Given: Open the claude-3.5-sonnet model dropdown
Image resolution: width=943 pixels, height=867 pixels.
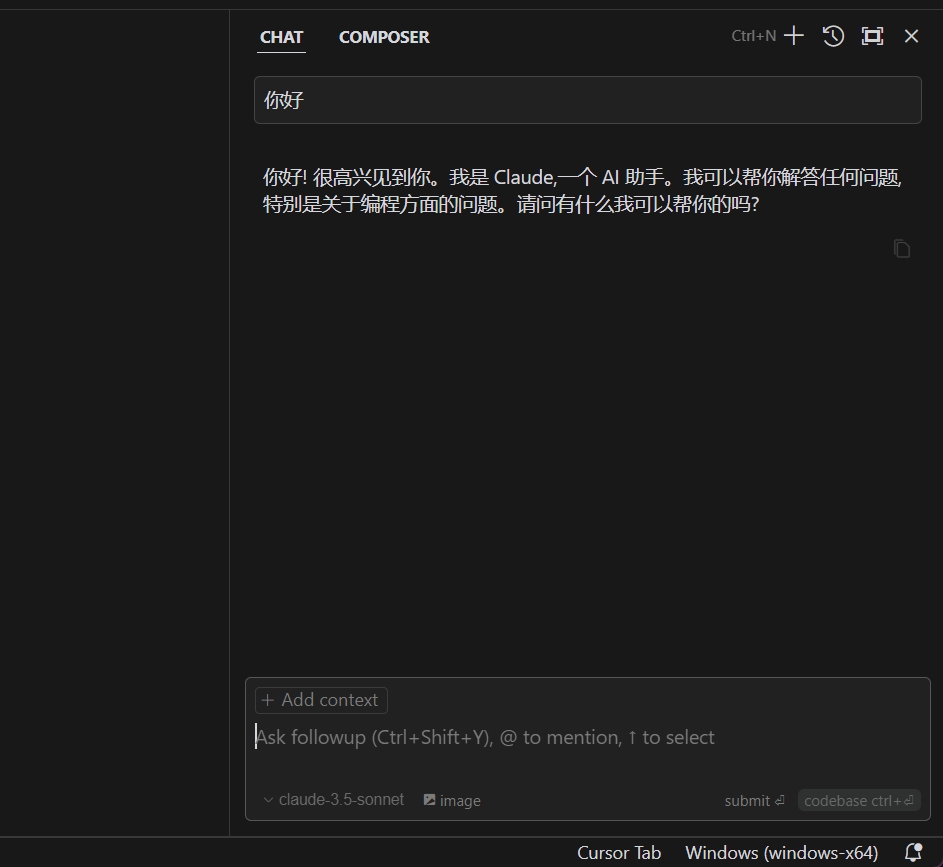Looking at the screenshot, I should tap(340, 800).
